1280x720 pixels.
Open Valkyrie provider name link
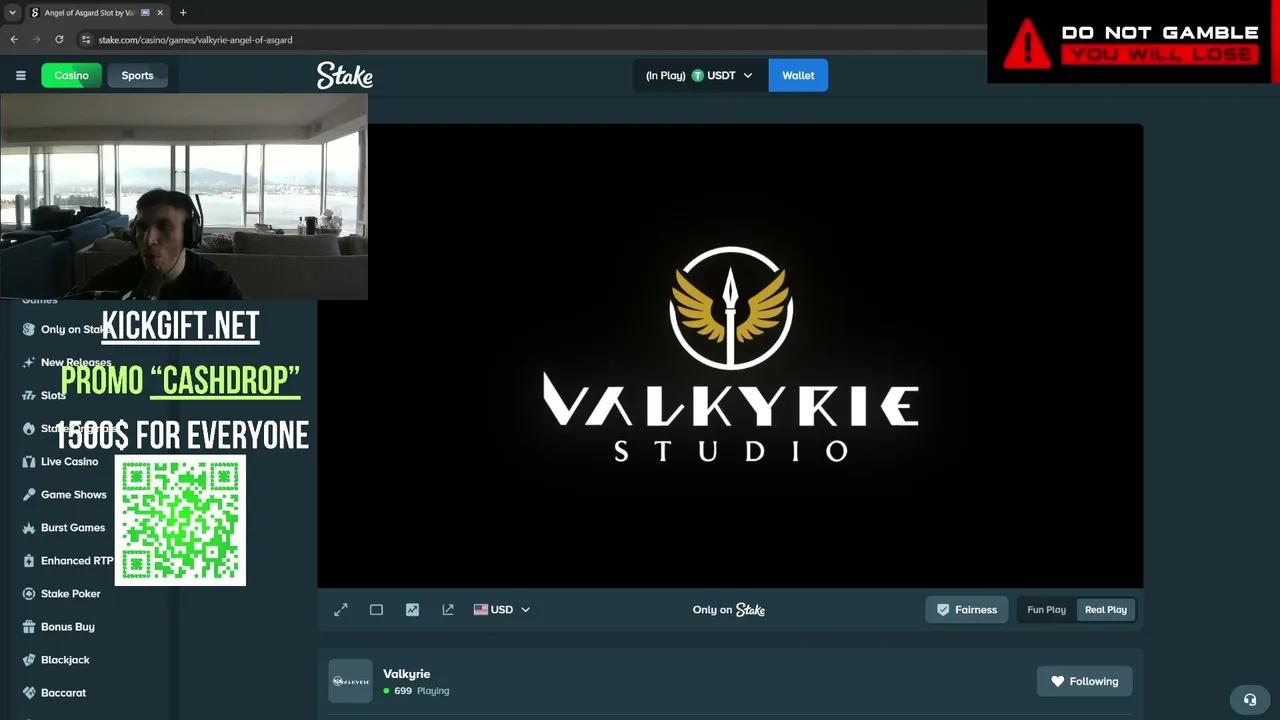click(x=406, y=673)
